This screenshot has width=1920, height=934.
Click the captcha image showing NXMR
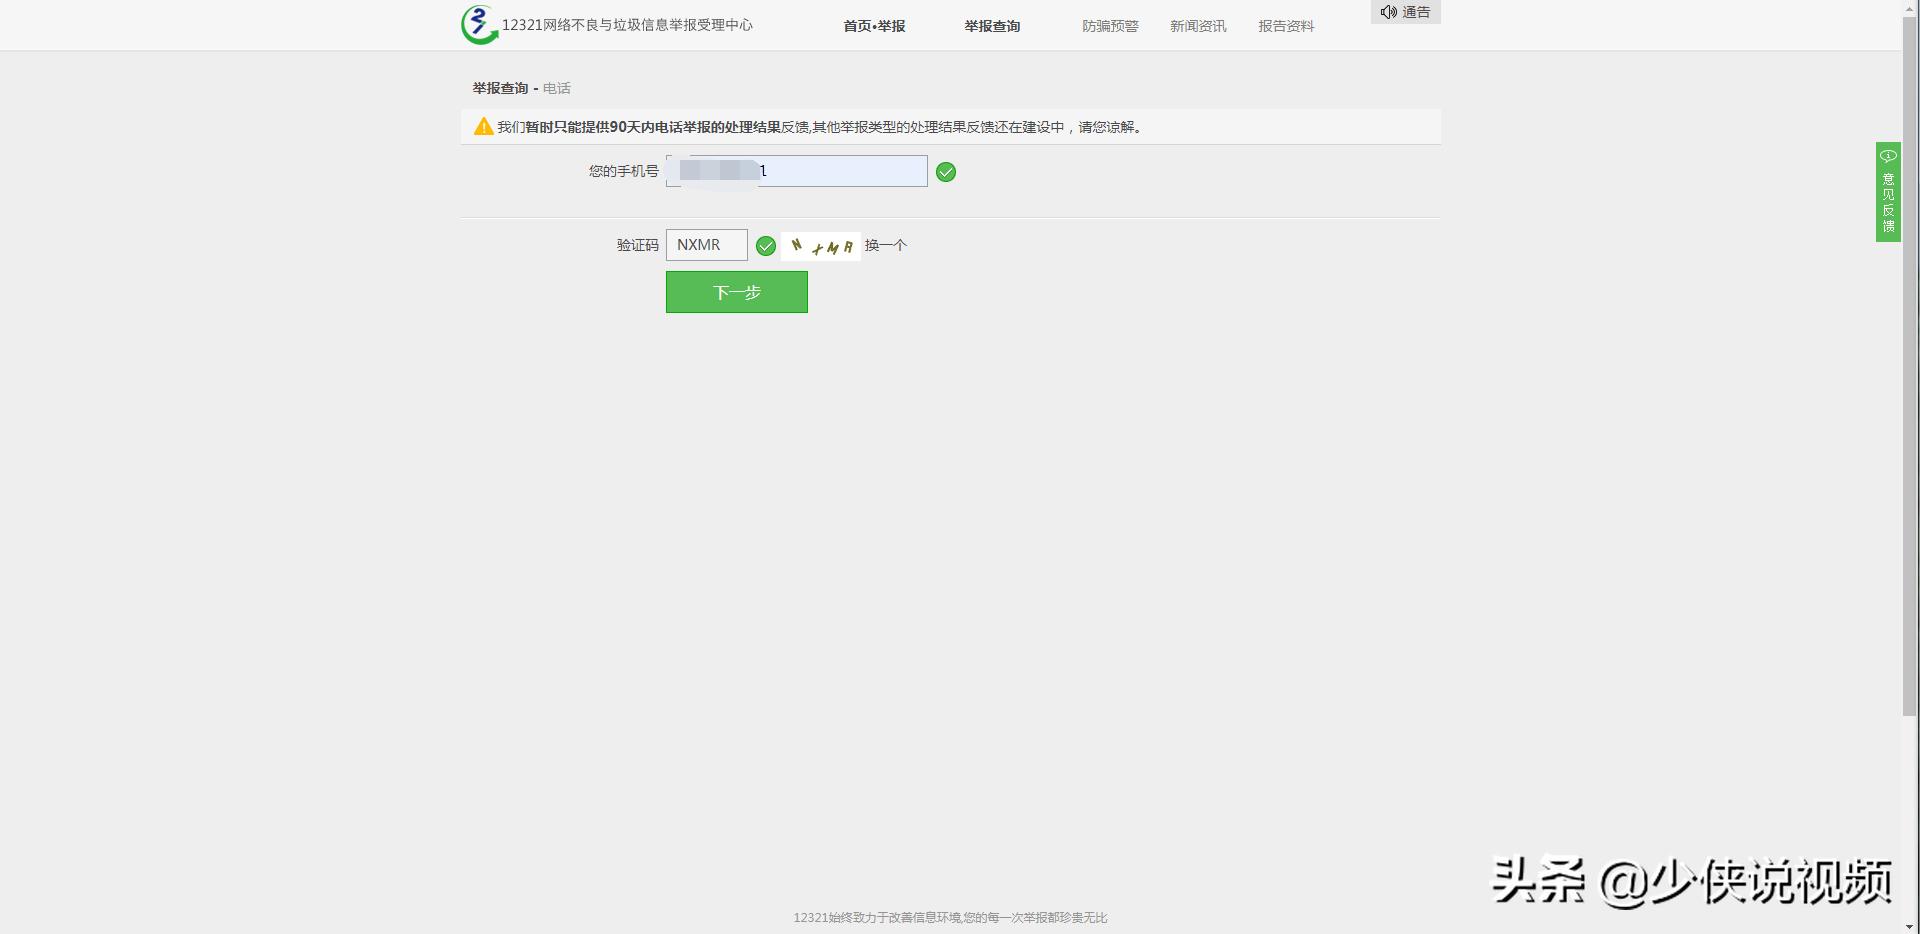coord(819,245)
